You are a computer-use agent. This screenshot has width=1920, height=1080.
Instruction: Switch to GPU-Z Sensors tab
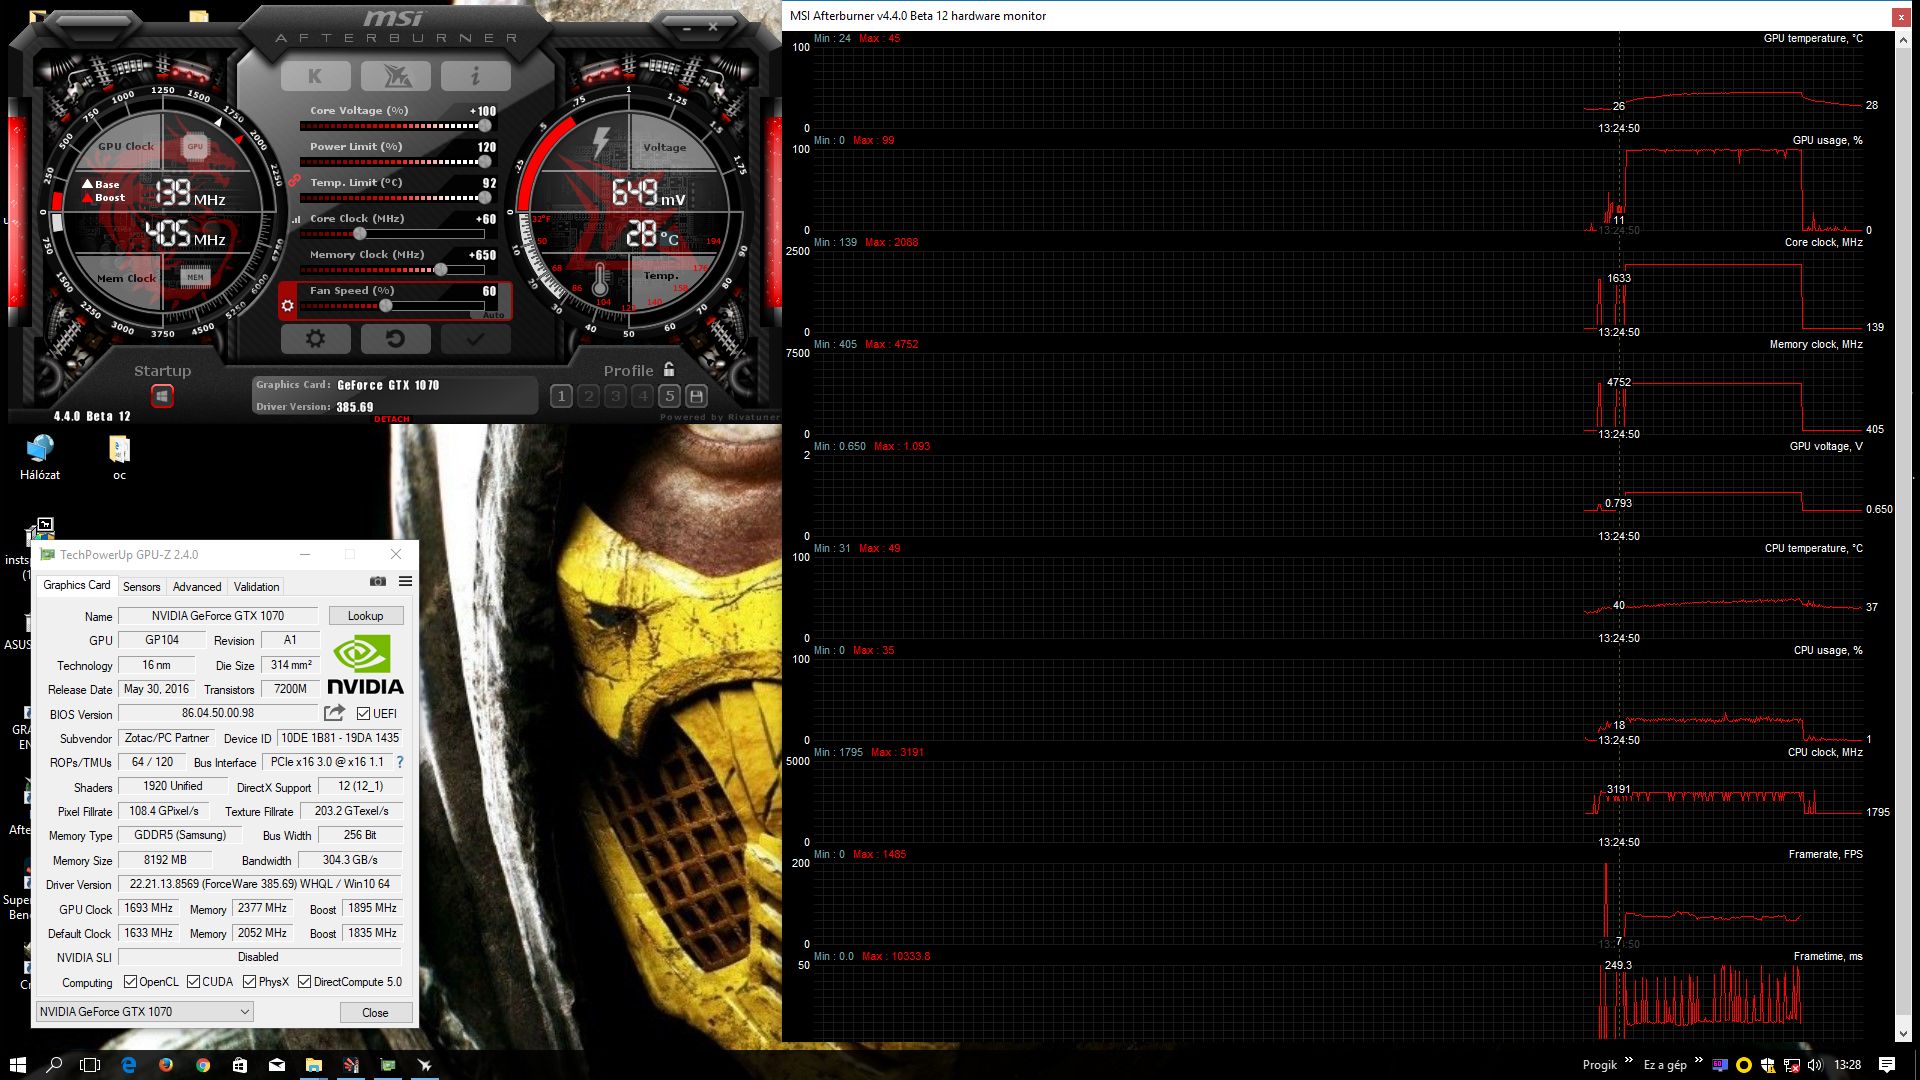click(x=142, y=587)
